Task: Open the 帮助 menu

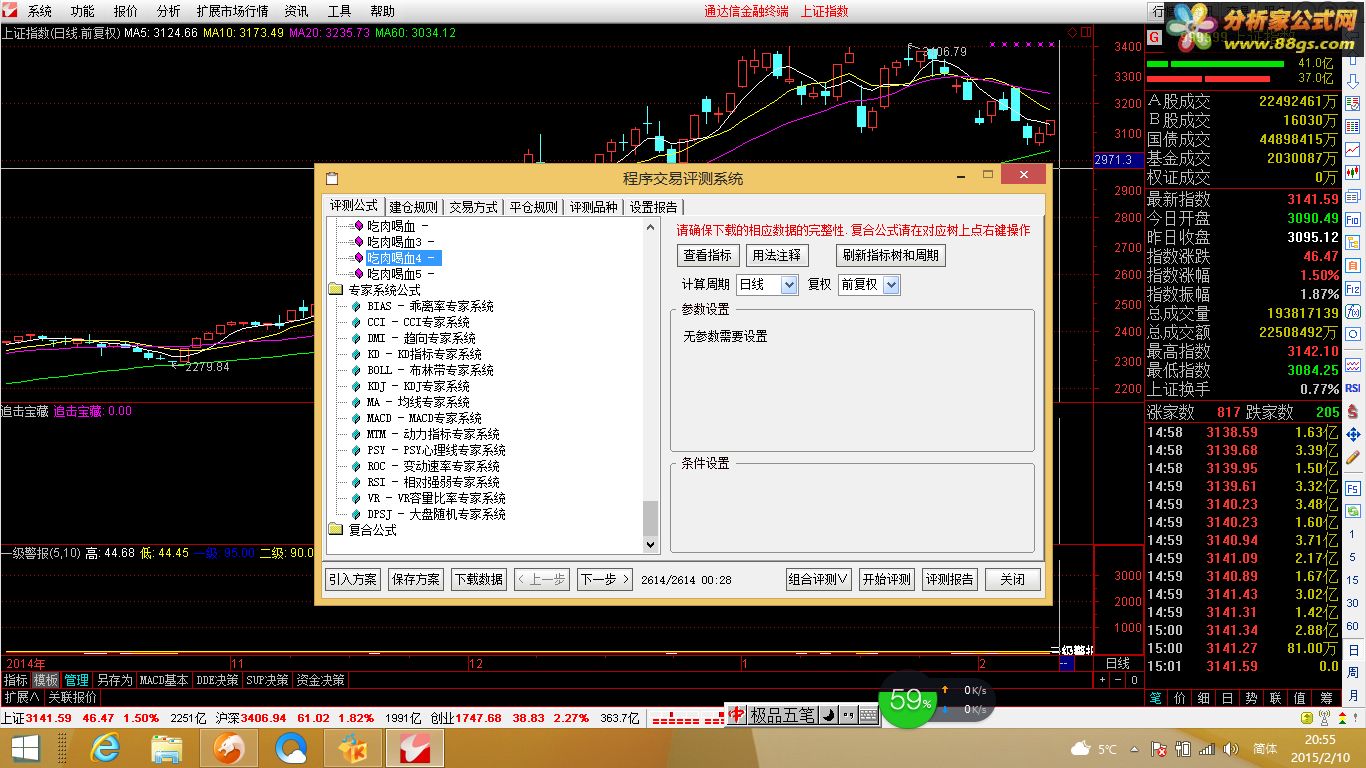Action: point(382,11)
